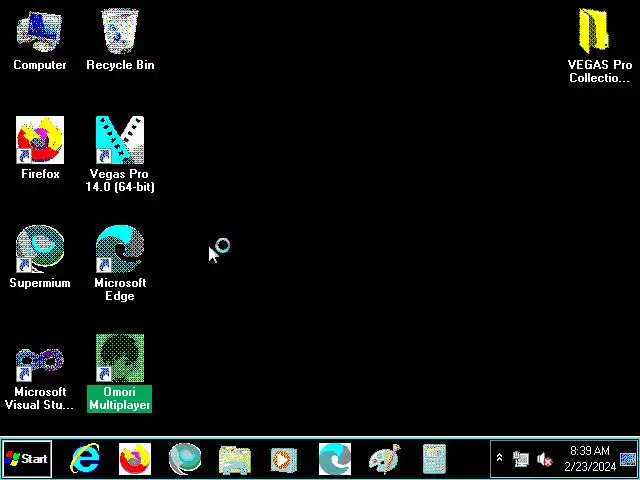Click the VEGAS Pro Collectio... label
Image resolution: width=640 pixels, height=480 pixels.
(599, 71)
